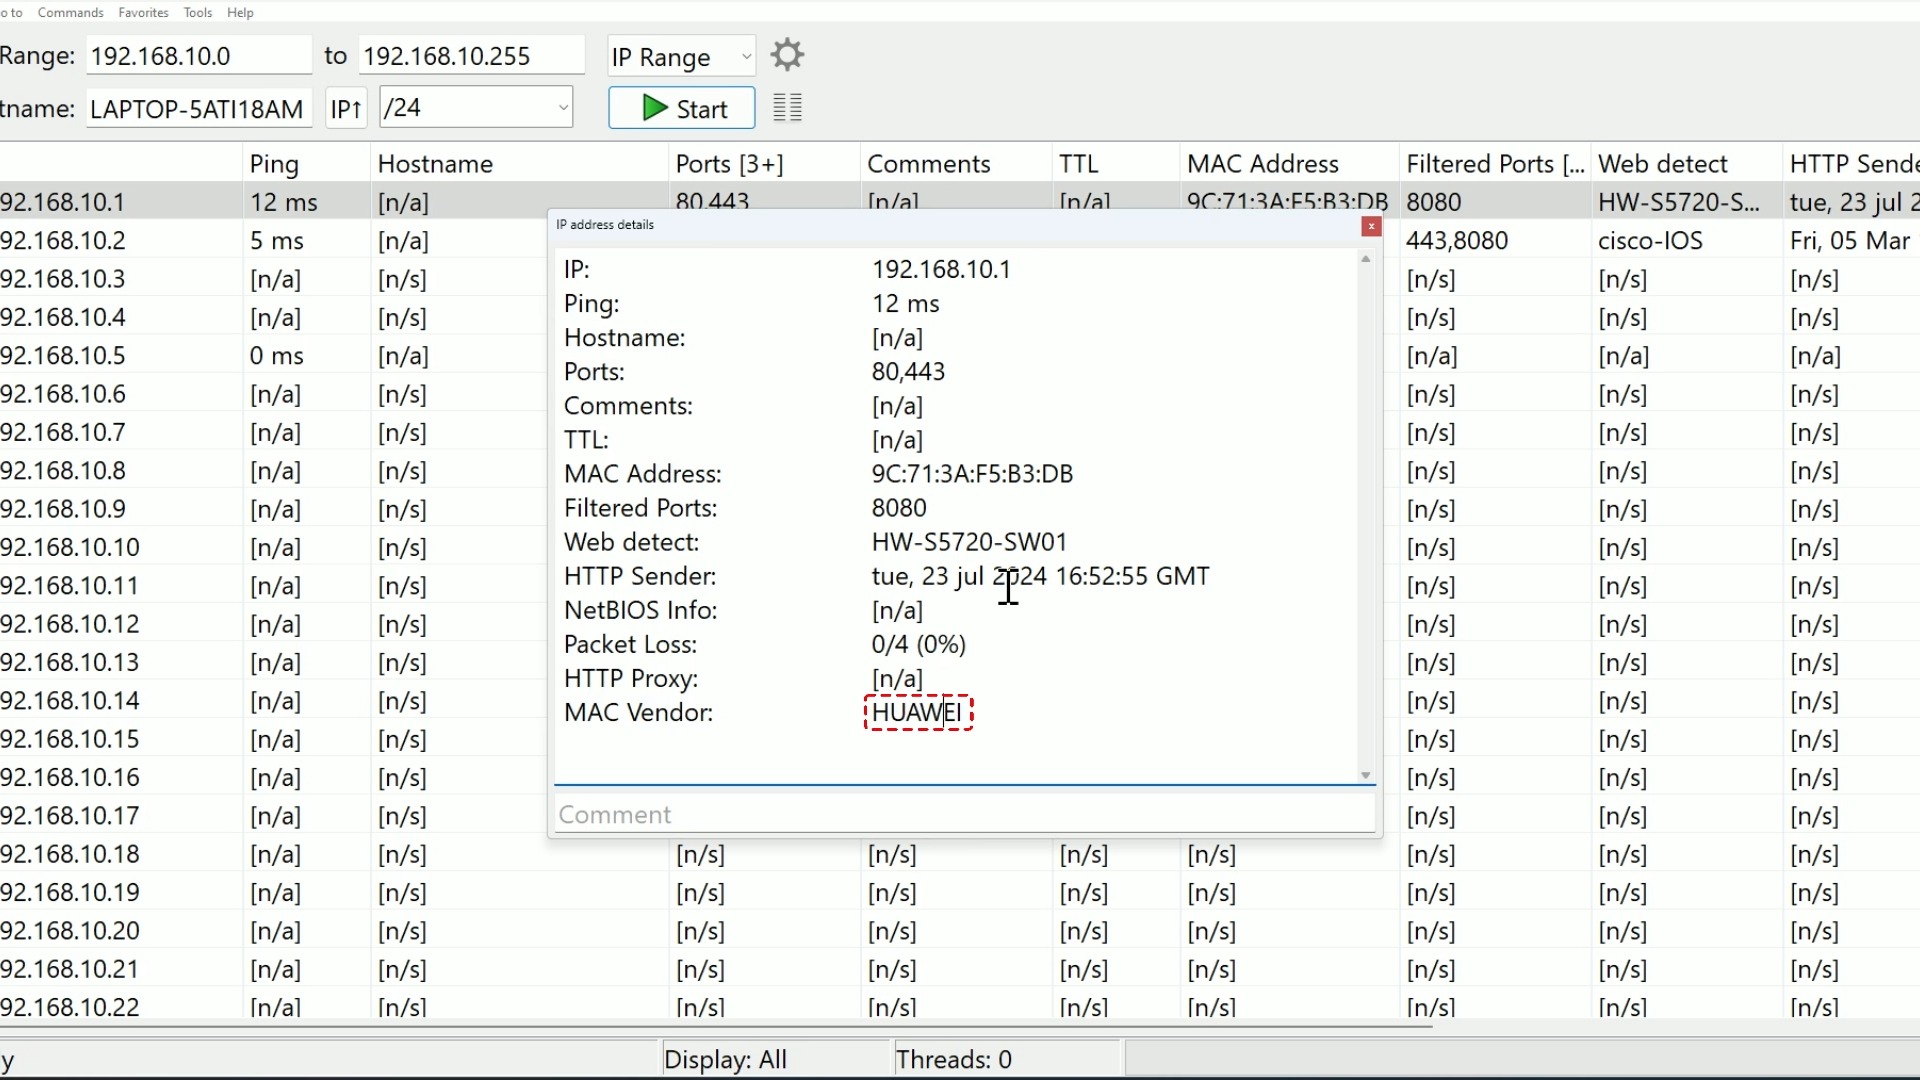Open the Tools menu
This screenshot has width=1920, height=1080.
[x=196, y=12]
